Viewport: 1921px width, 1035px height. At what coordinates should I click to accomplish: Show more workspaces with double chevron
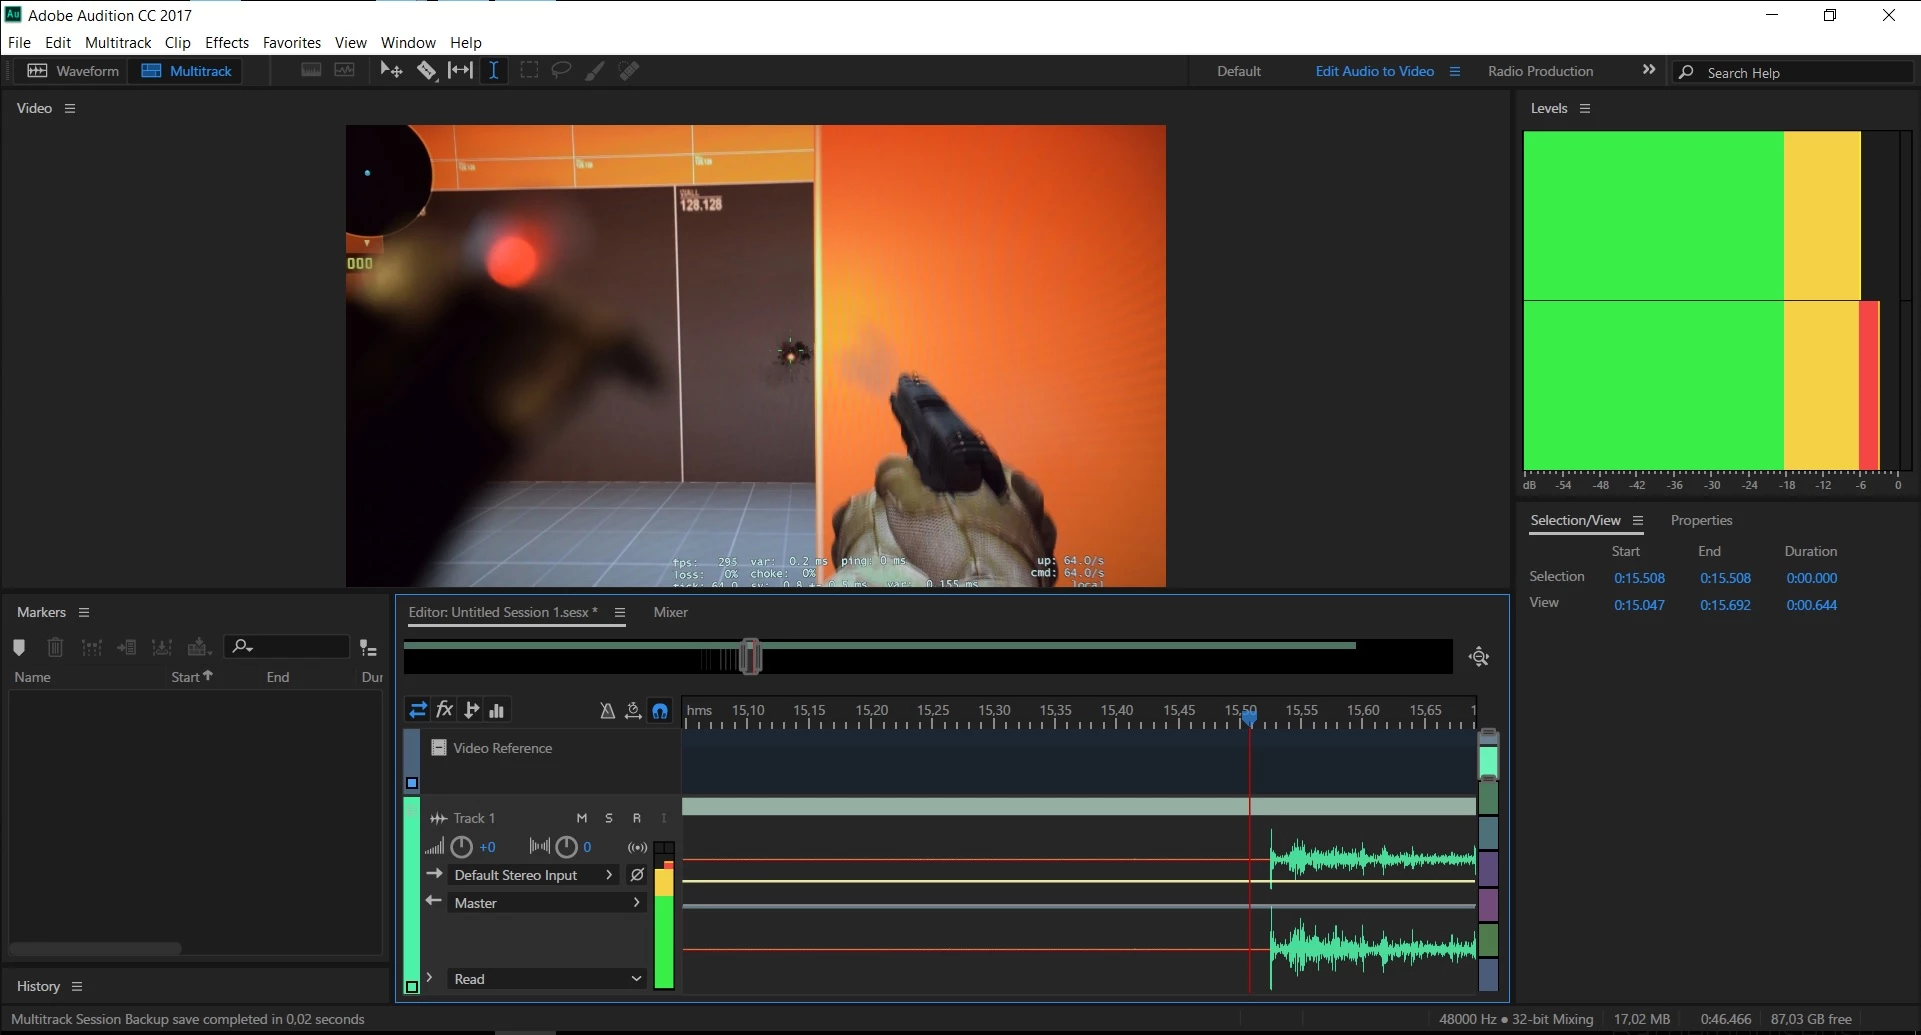pyautogui.click(x=1649, y=70)
